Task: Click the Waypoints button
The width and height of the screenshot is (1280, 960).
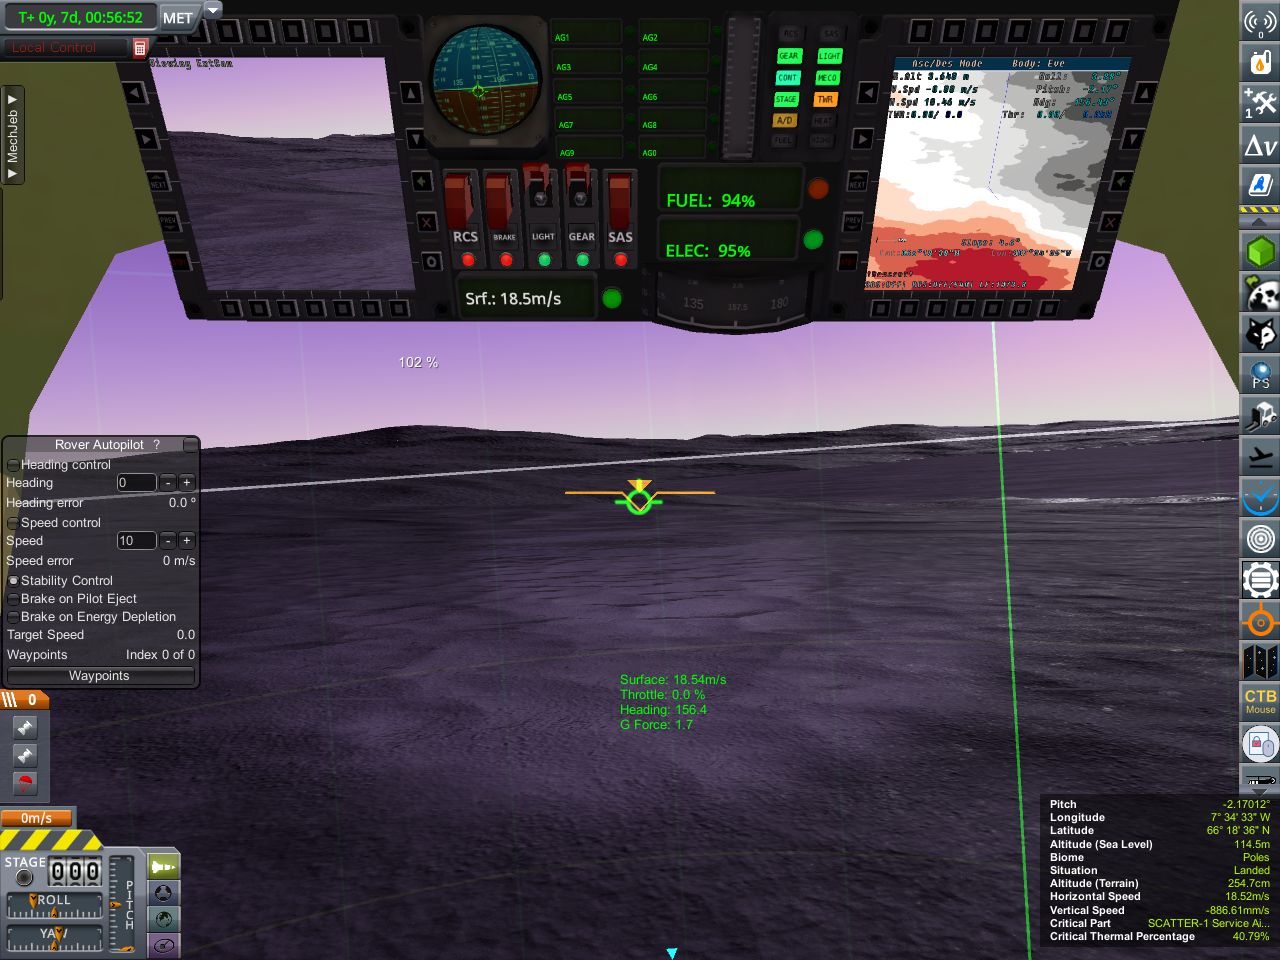Action: tap(99, 676)
